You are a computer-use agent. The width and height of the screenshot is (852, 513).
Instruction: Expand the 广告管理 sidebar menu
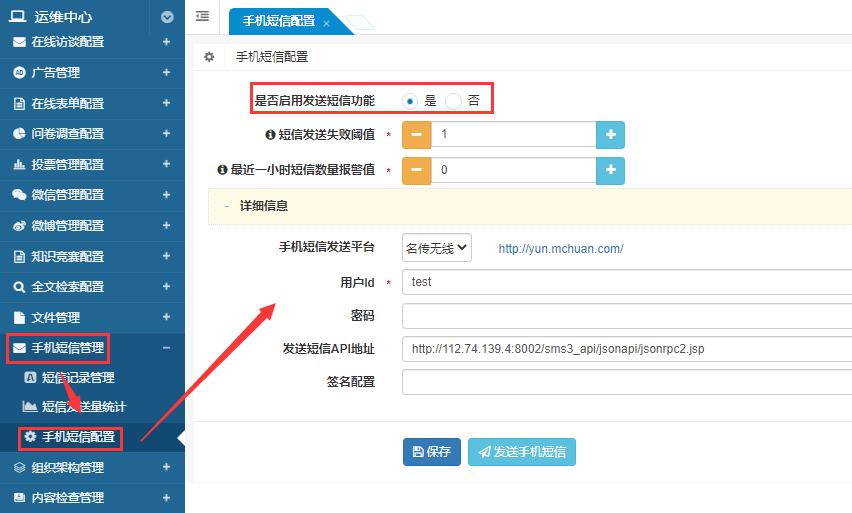click(x=166, y=73)
